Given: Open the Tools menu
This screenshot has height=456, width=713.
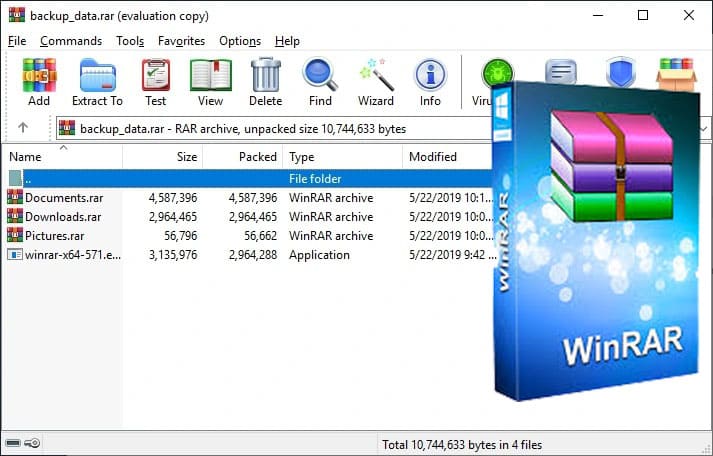Looking at the screenshot, I should 130,41.
